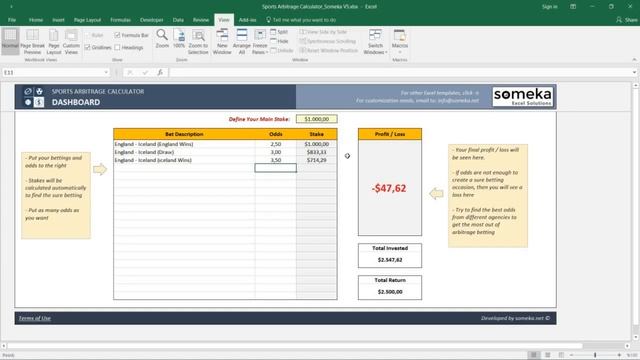Open Ribbon Display Options icon
Image resolution: width=640 pixels, height=360 pixels.
coord(573,7)
